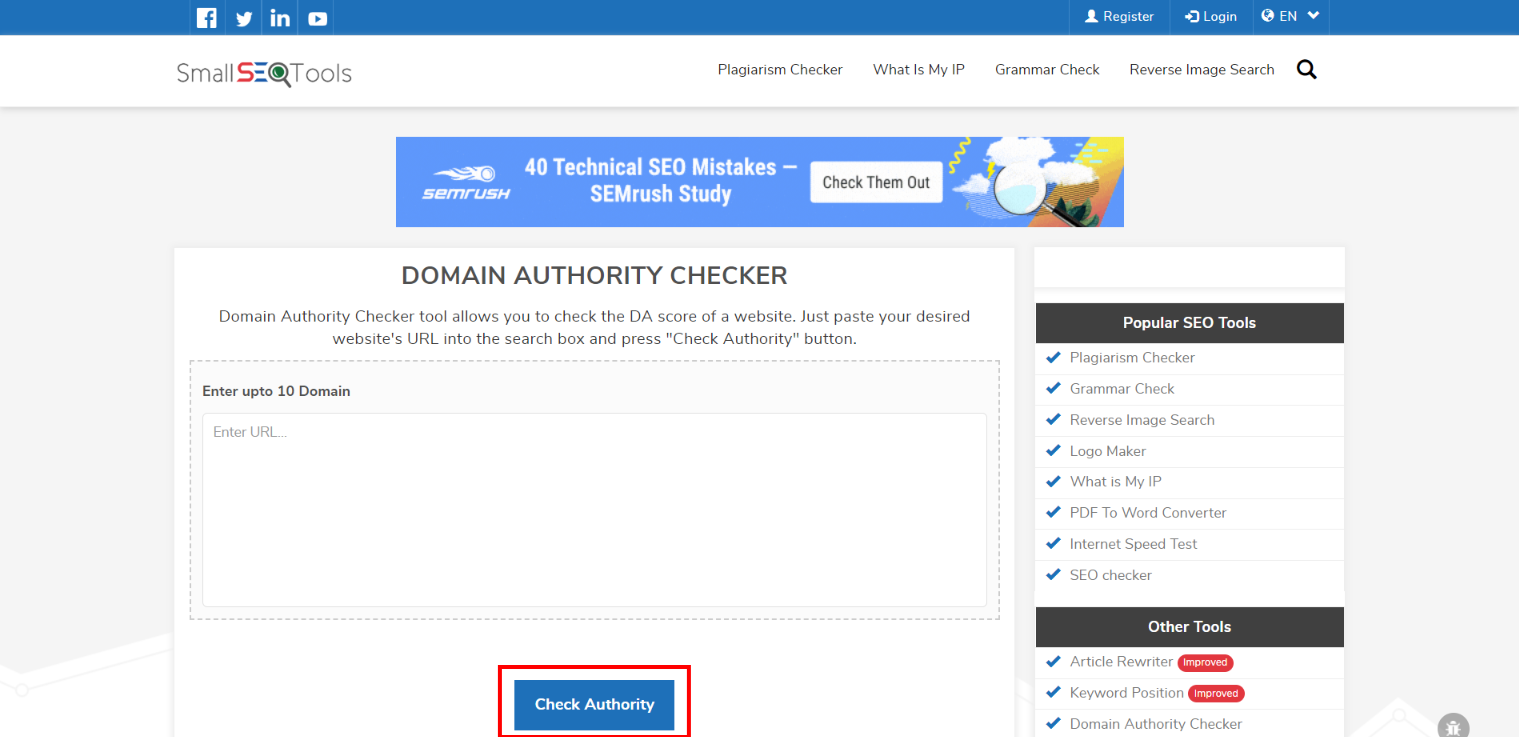Click the SmallSEOTools logo
This screenshot has width=1519, height=737.
click(264, 72)
